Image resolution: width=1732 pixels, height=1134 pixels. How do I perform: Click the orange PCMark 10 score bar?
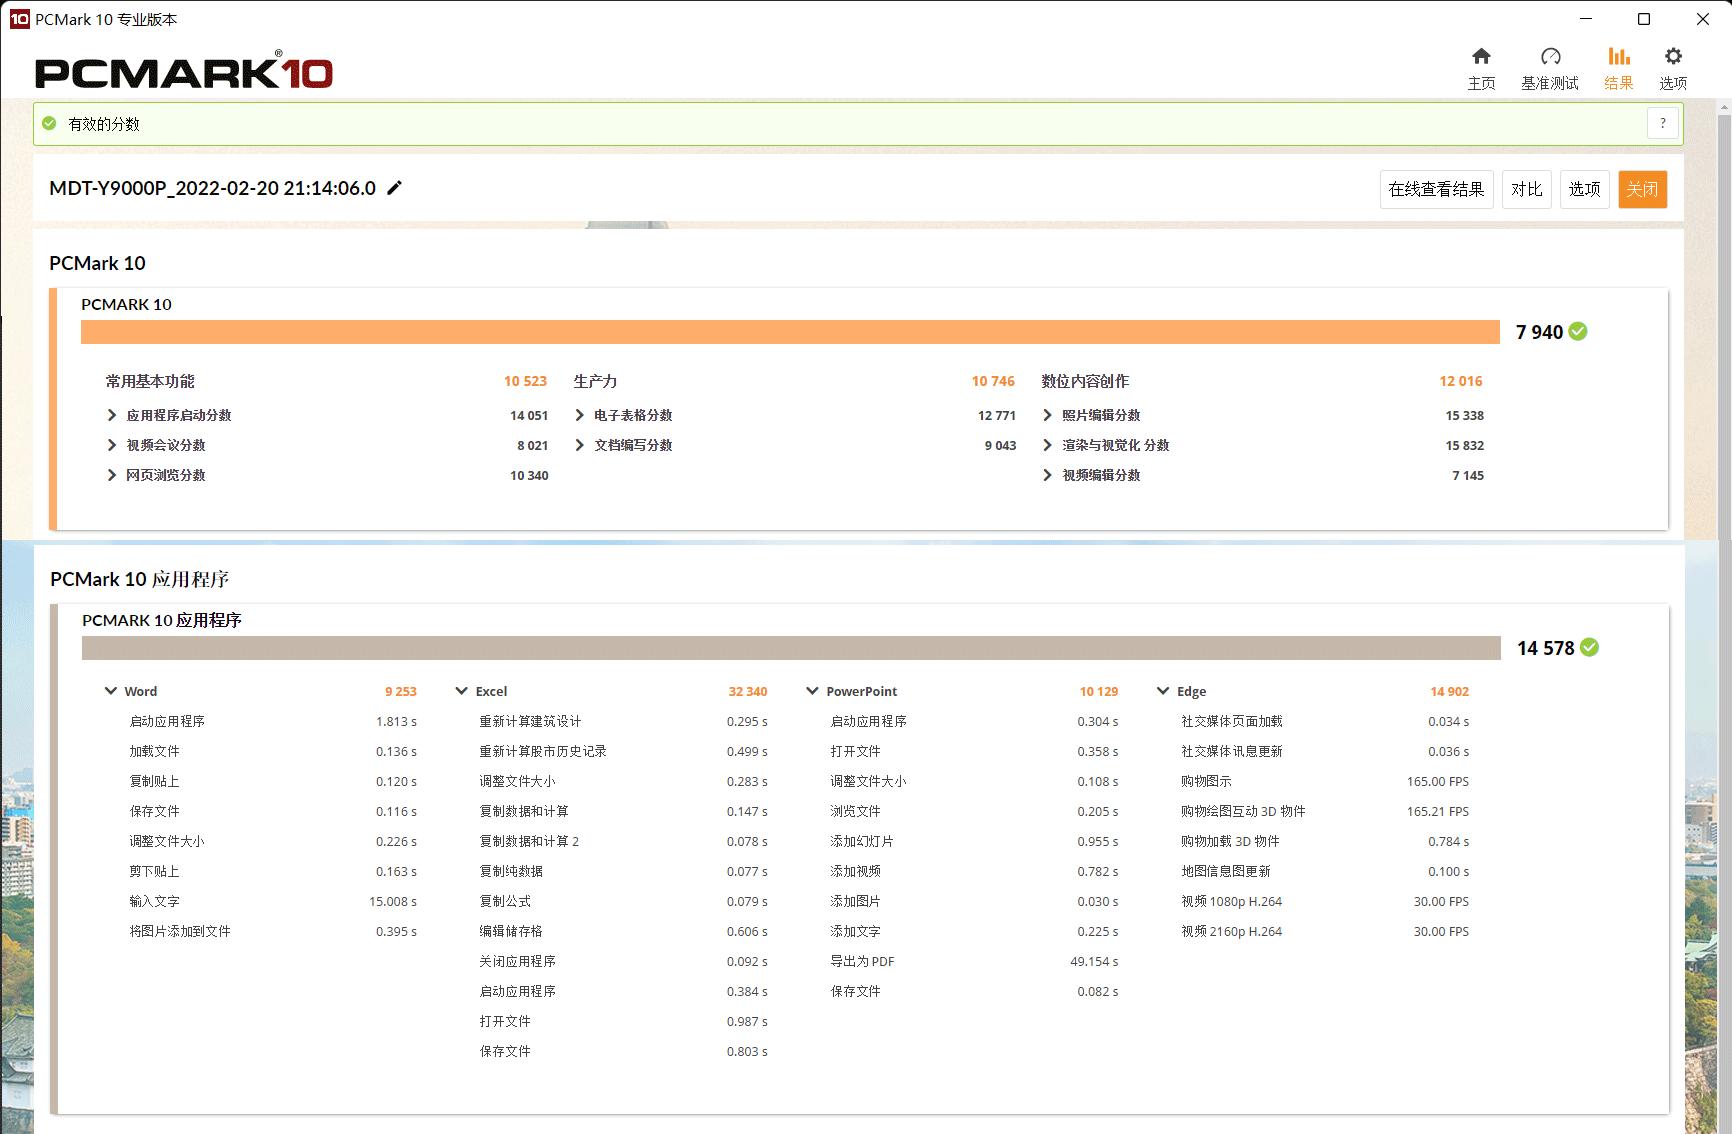click(x=790, y=332)
